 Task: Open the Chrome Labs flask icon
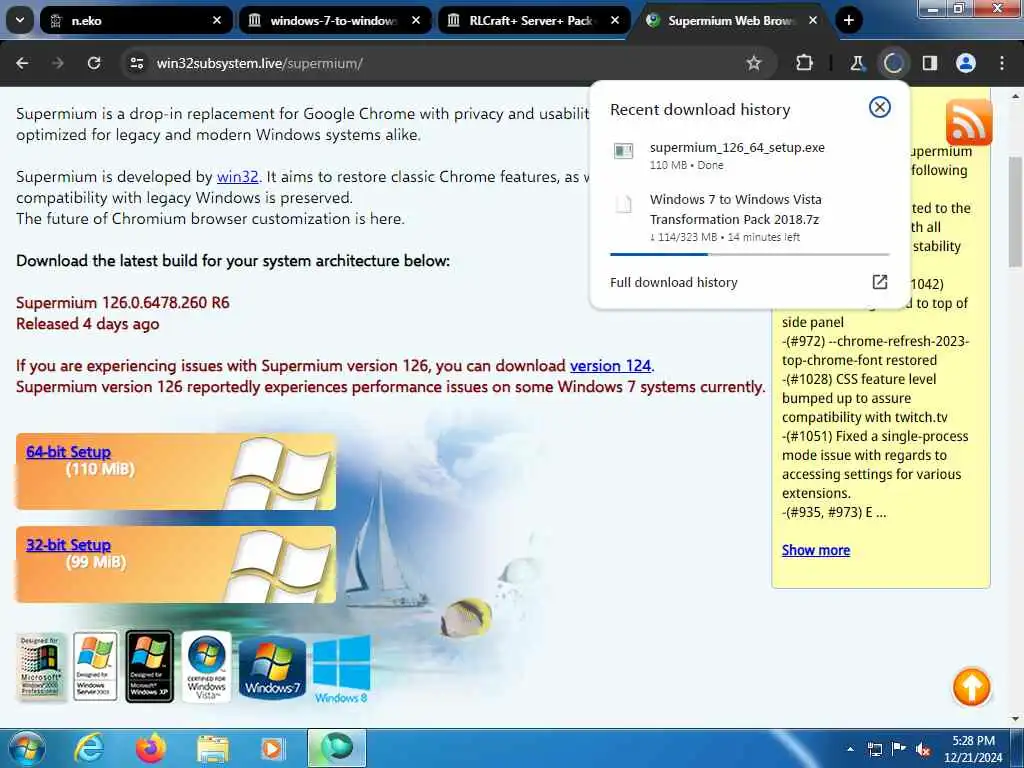[857, 63]
